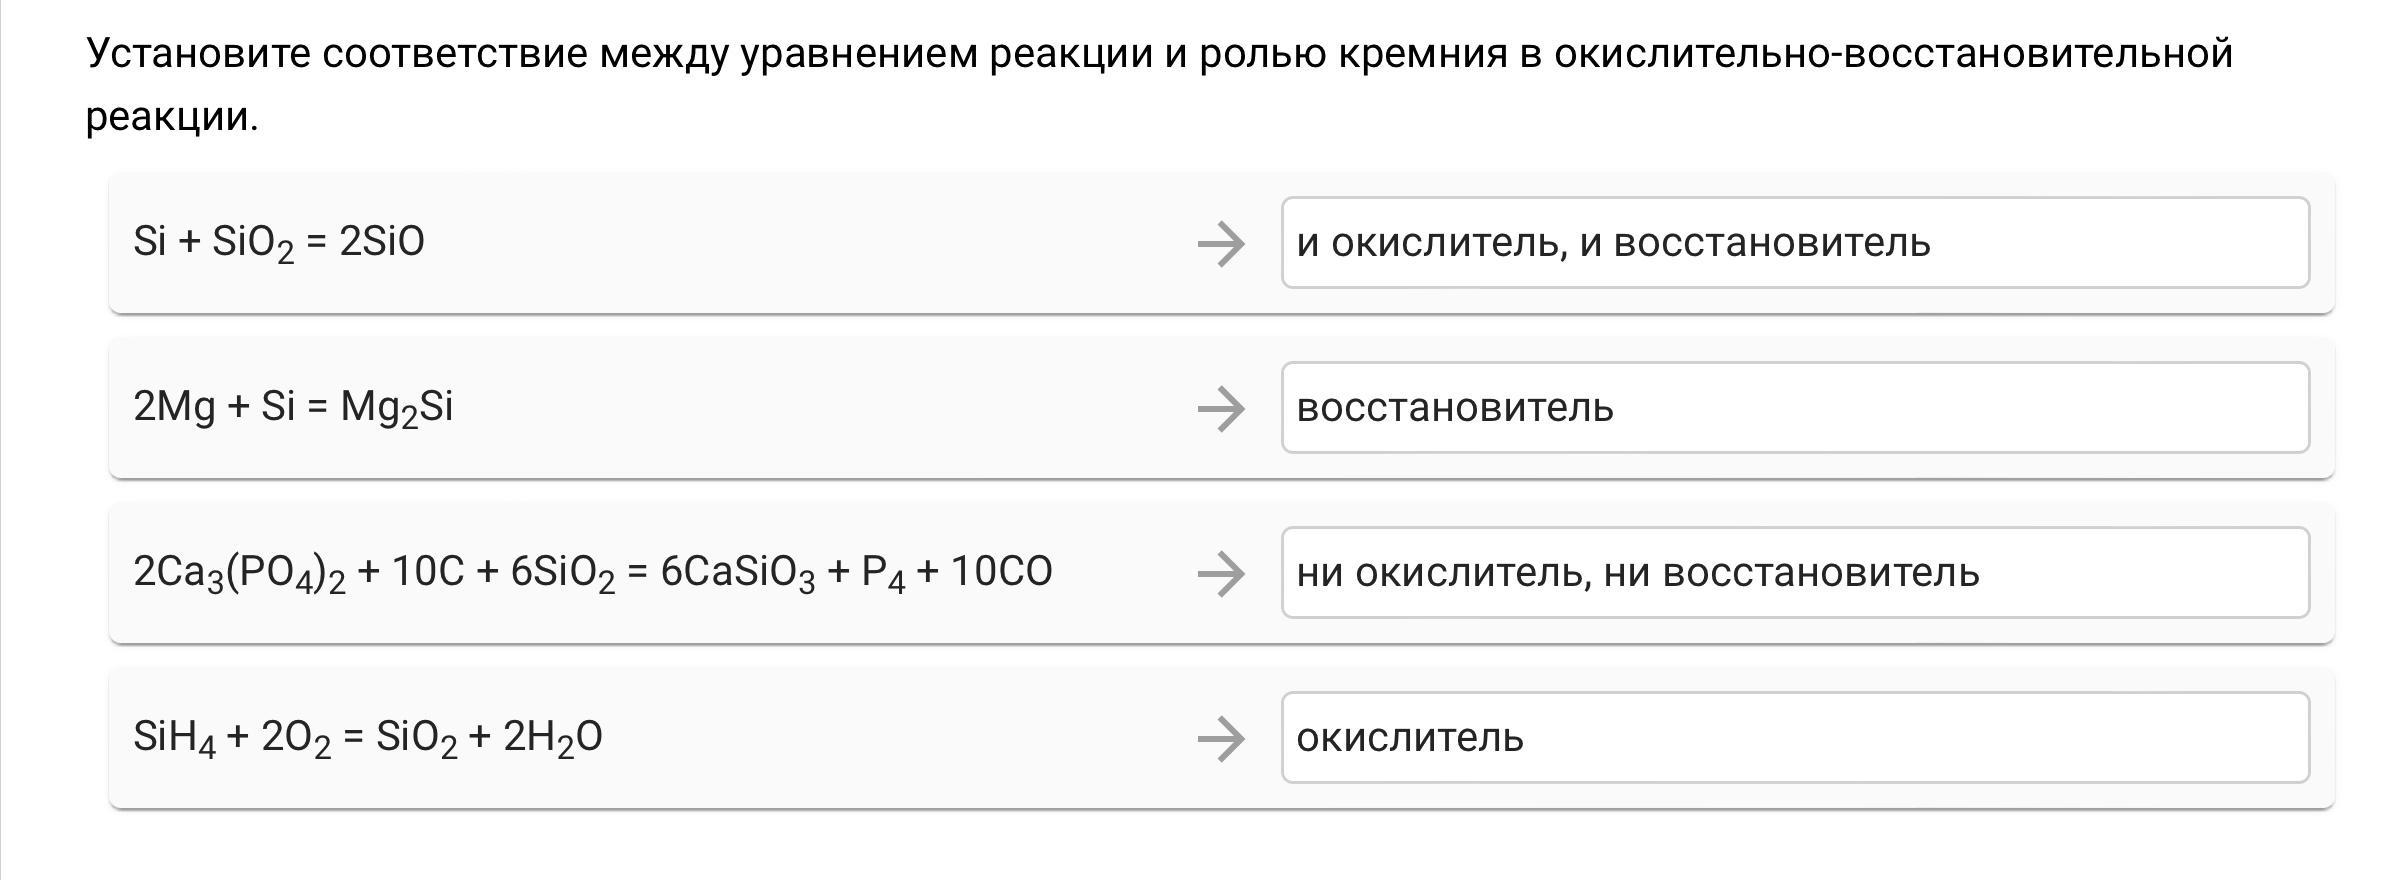Click the 10CO term in third equation

click(x=1001, y=572)
